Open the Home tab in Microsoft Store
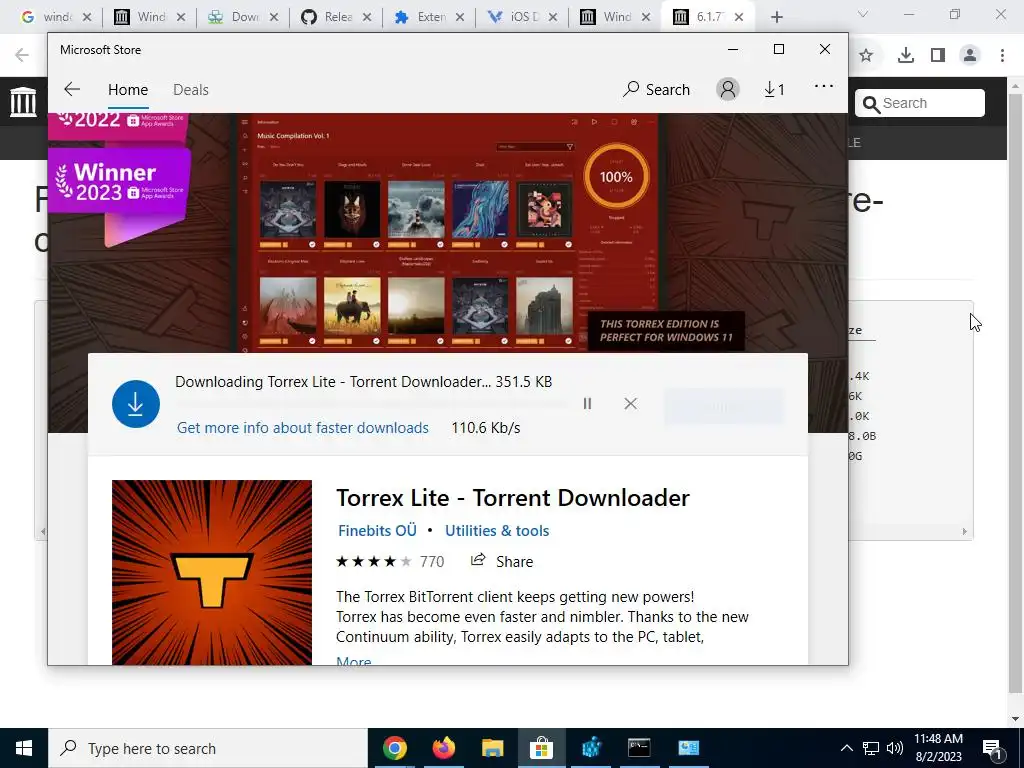 128,89
